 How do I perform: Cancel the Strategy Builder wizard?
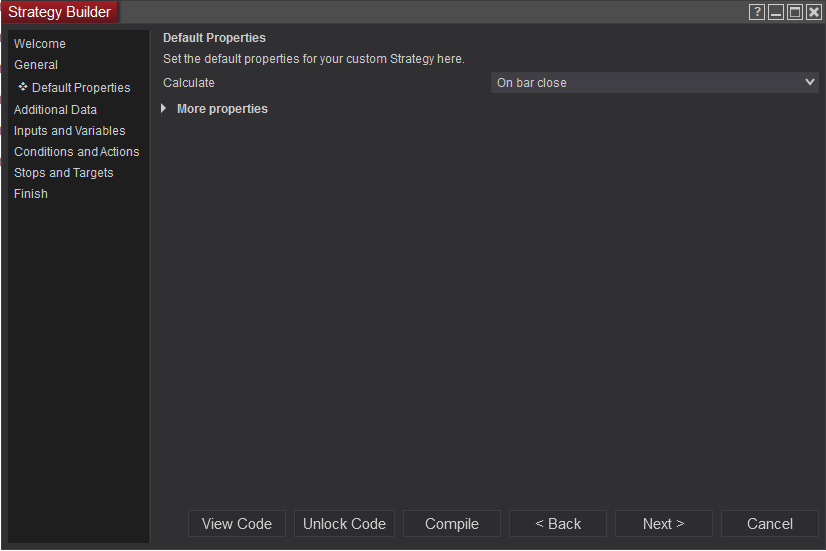point(770,524)
